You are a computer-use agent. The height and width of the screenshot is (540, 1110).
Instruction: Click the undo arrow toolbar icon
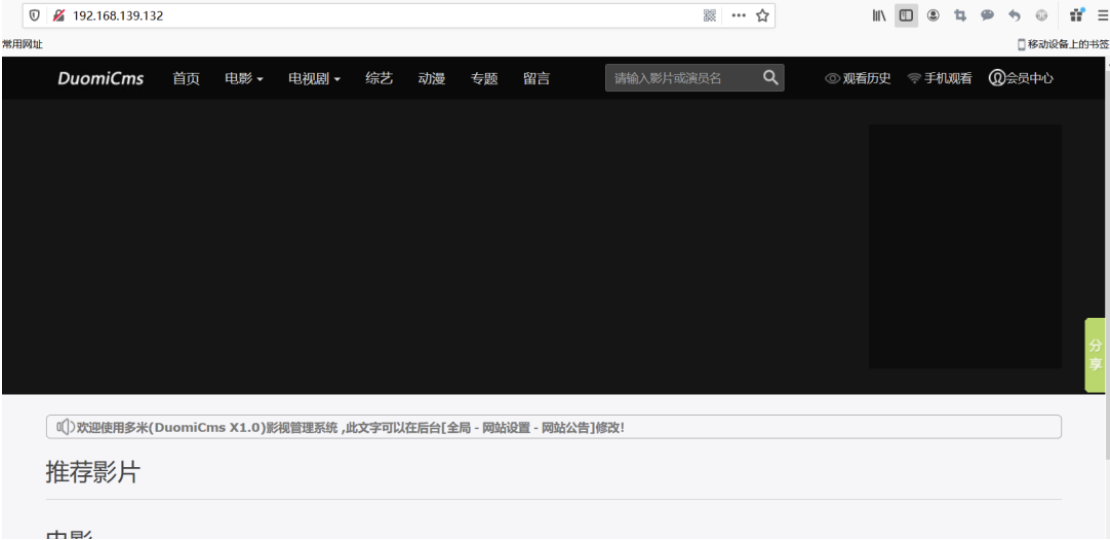(1014, 16)
